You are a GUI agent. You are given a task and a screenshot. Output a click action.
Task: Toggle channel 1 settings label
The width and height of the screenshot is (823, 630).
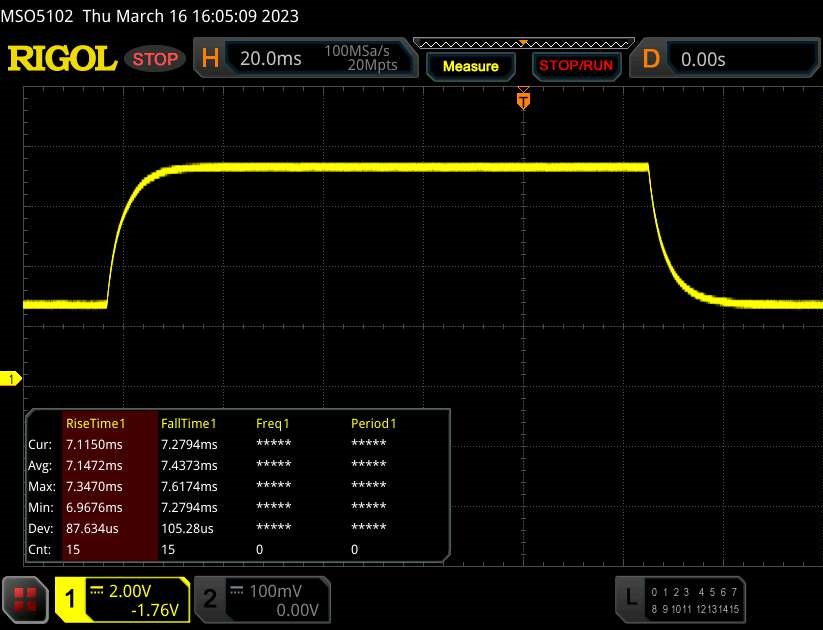70,599
